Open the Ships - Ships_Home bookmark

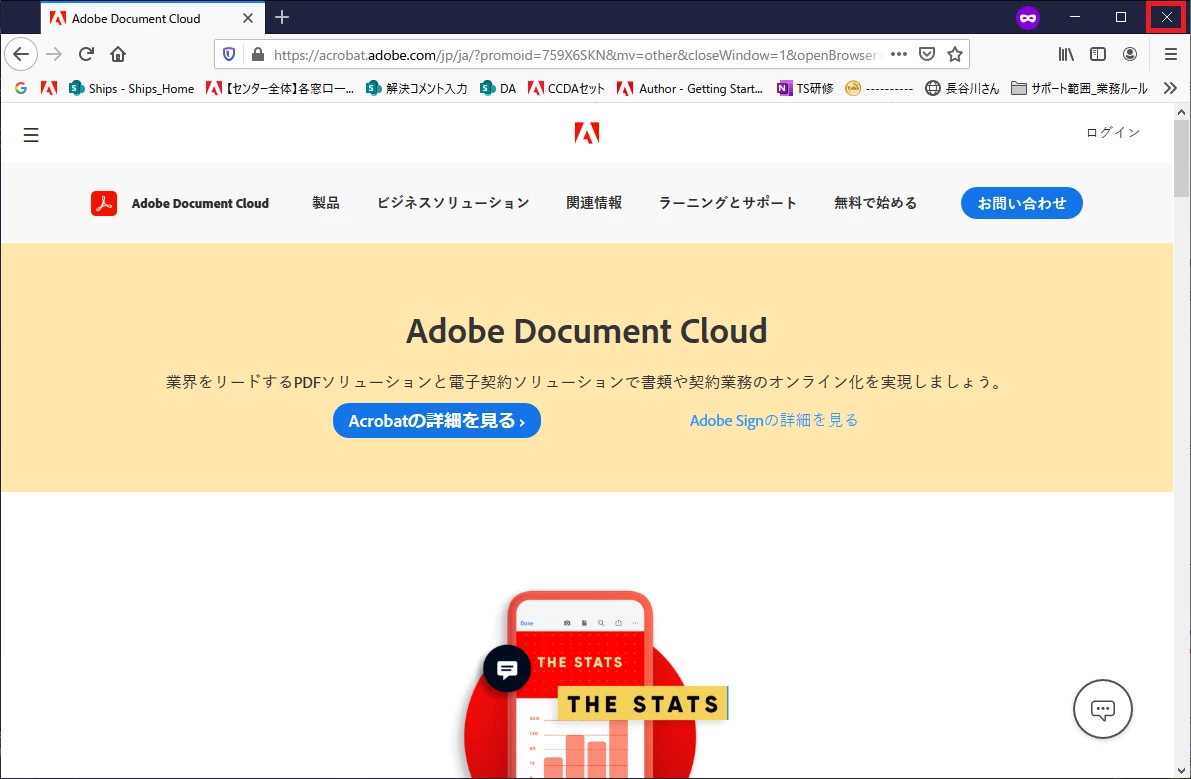point(131,88)
